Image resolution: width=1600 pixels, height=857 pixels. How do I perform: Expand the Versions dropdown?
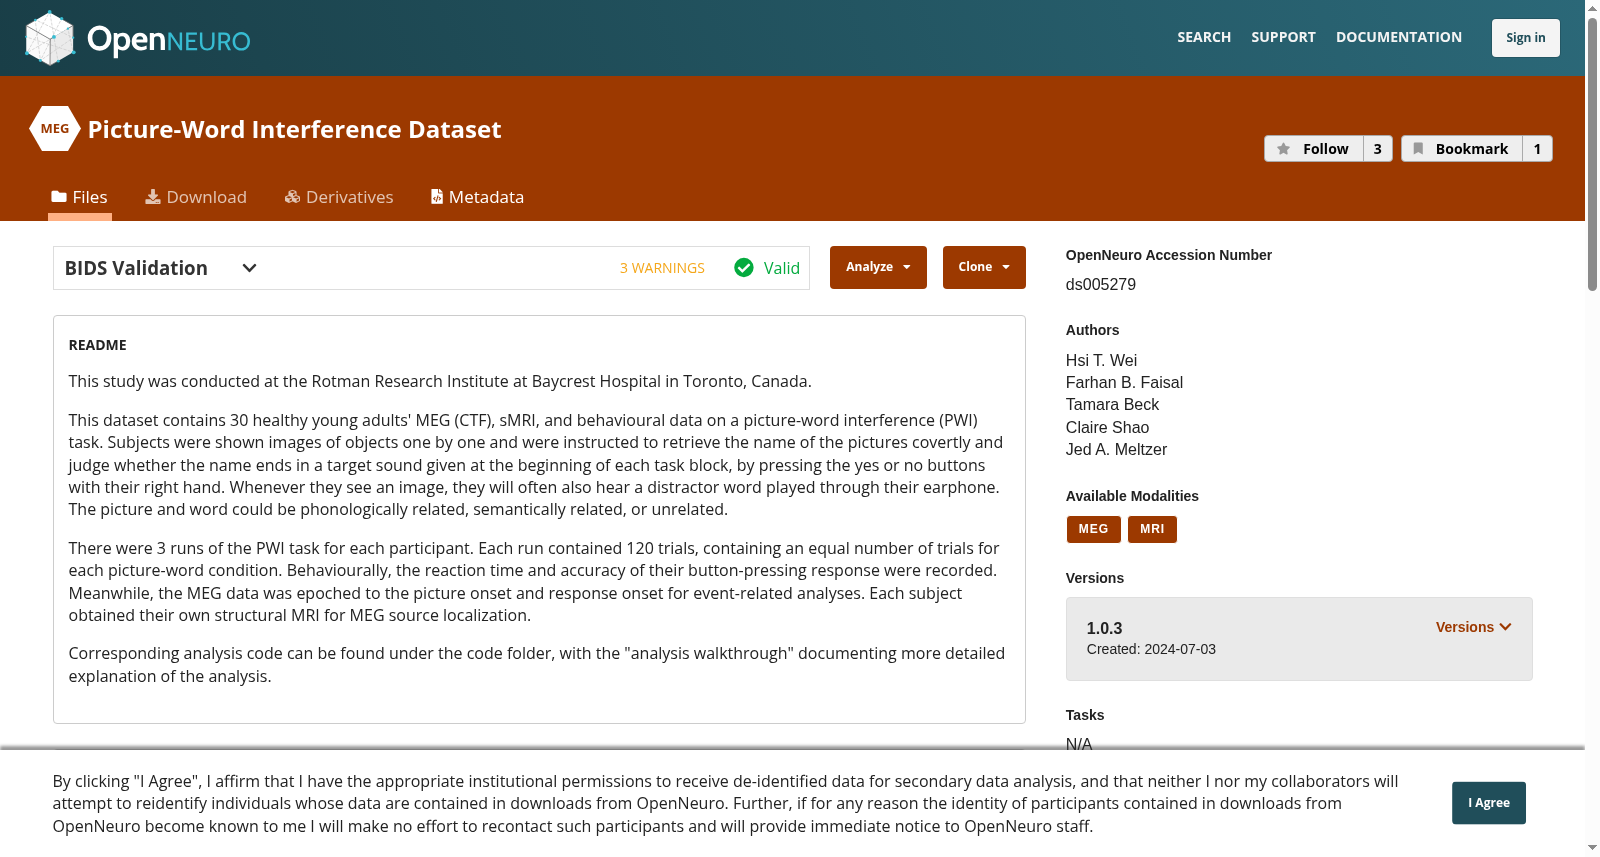click(x=1473, y=627)
